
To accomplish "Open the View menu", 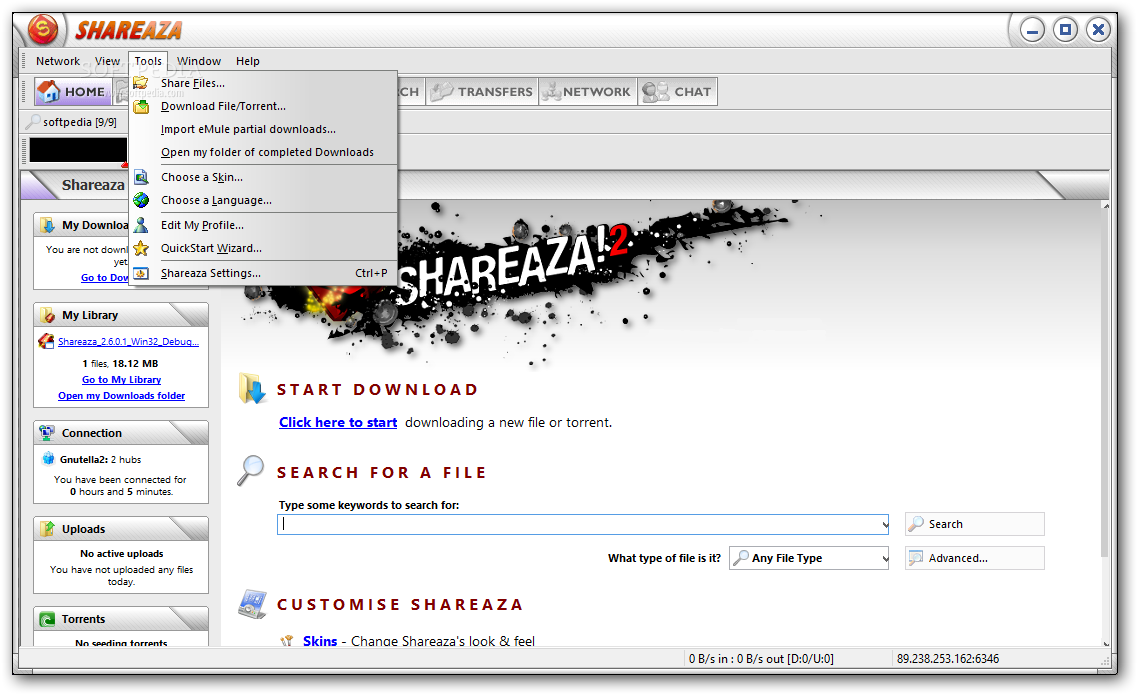I will click(x=107, y=61).
